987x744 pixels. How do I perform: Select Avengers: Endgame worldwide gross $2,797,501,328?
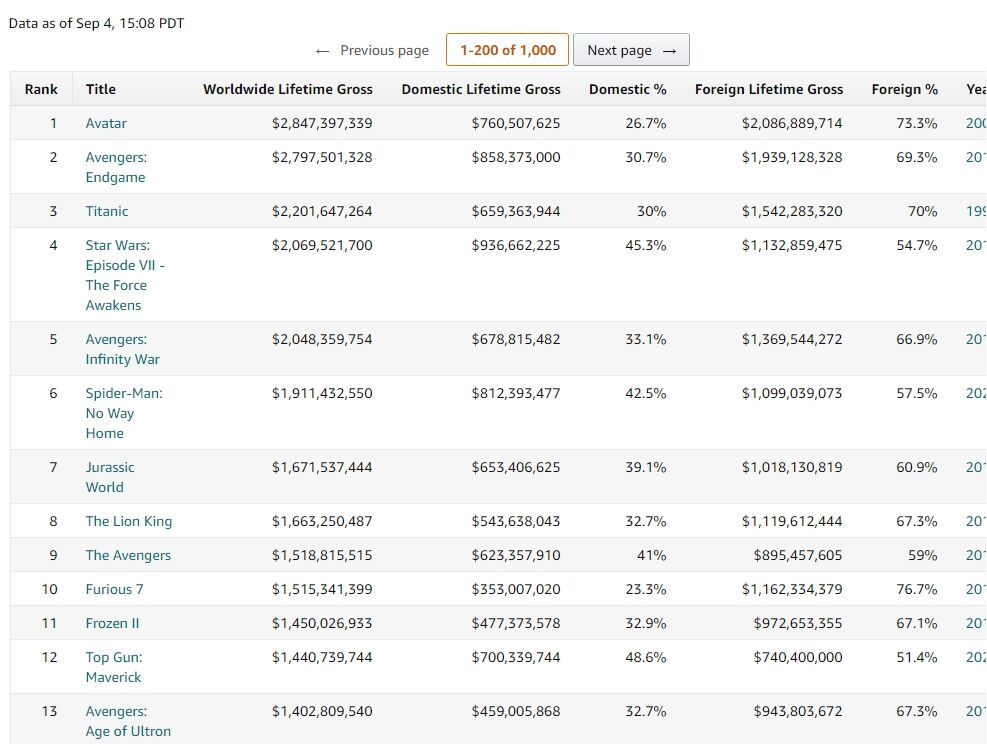322,157
